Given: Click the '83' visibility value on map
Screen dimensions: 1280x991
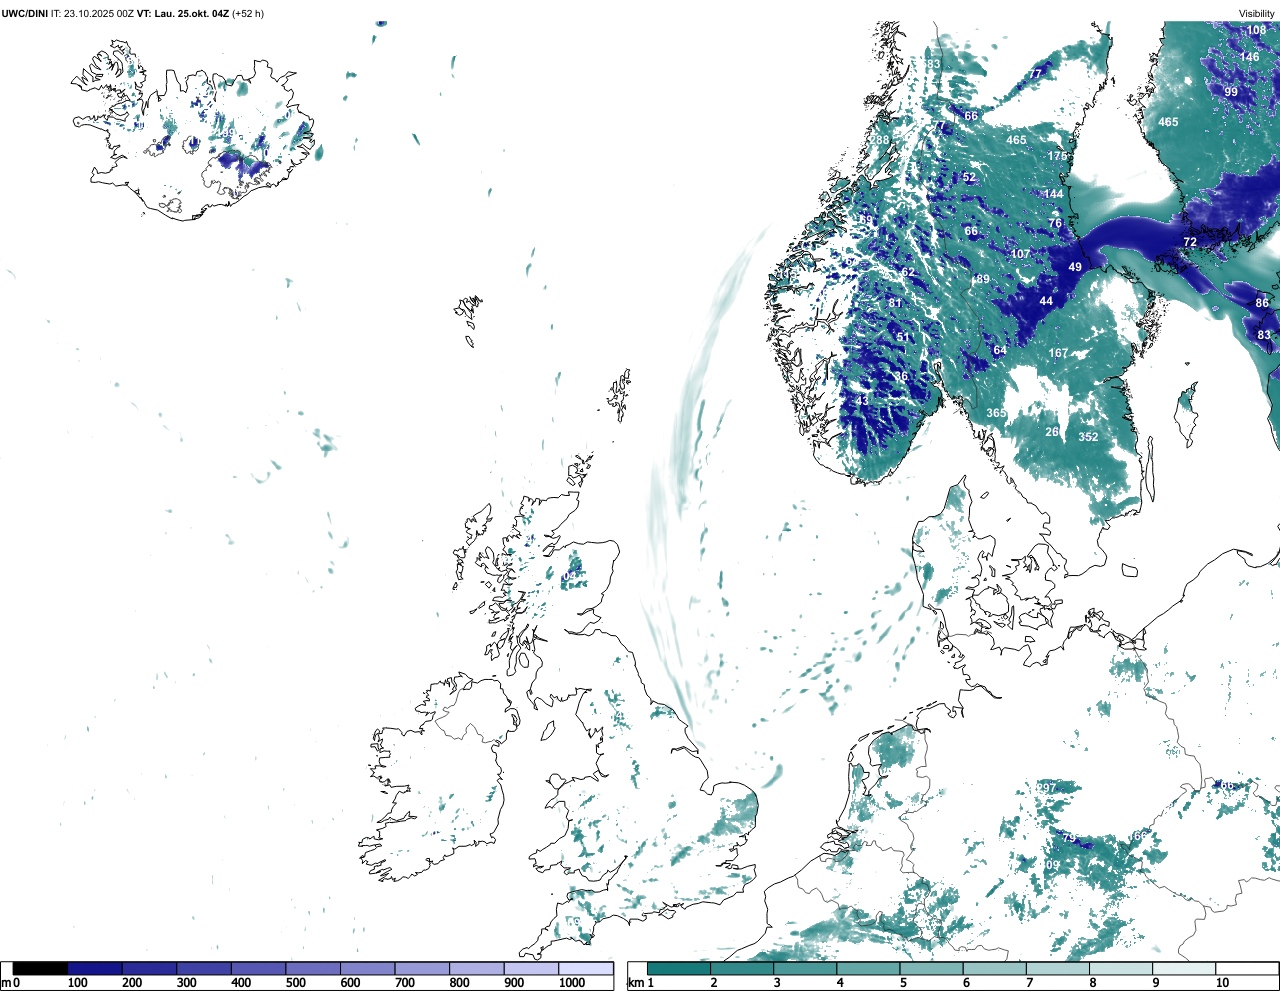Looking at the screenshot, I should click(x=1264, y=336).
